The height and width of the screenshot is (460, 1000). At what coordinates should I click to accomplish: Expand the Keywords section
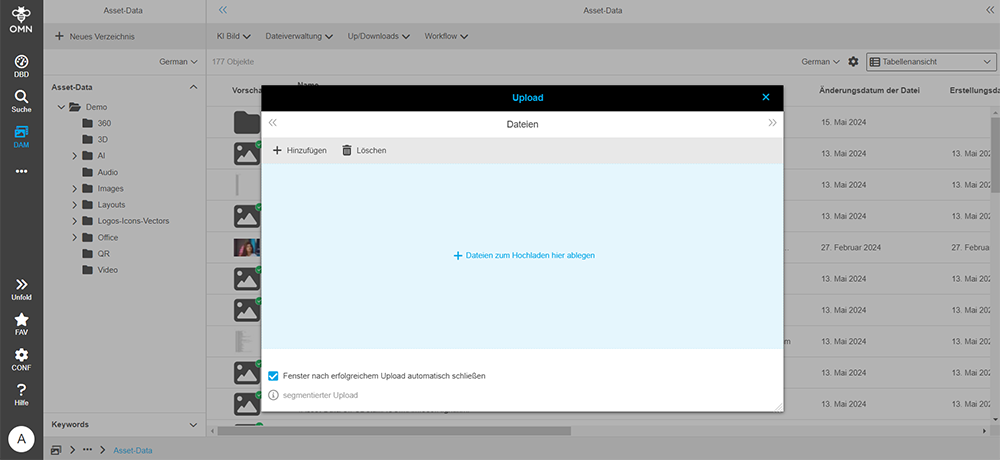(194, 424)
